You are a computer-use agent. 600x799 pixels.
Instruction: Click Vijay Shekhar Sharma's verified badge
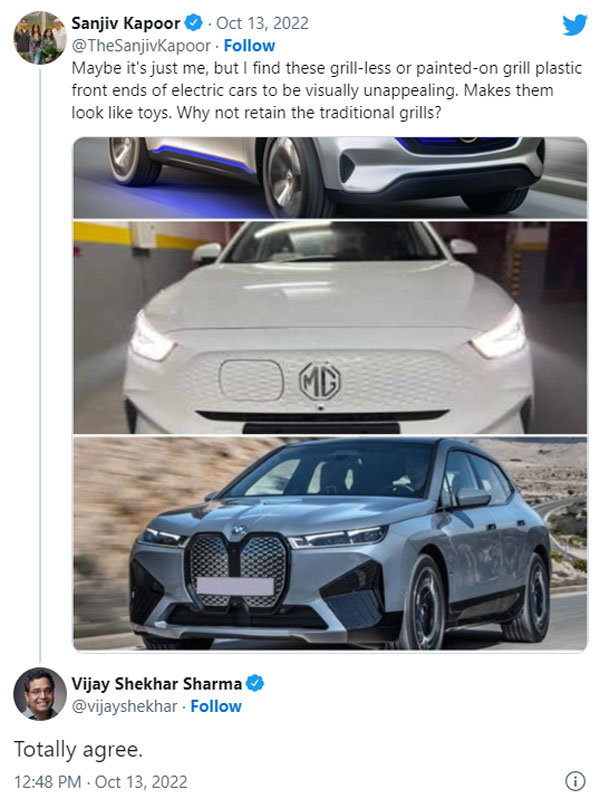pos(256,684)
